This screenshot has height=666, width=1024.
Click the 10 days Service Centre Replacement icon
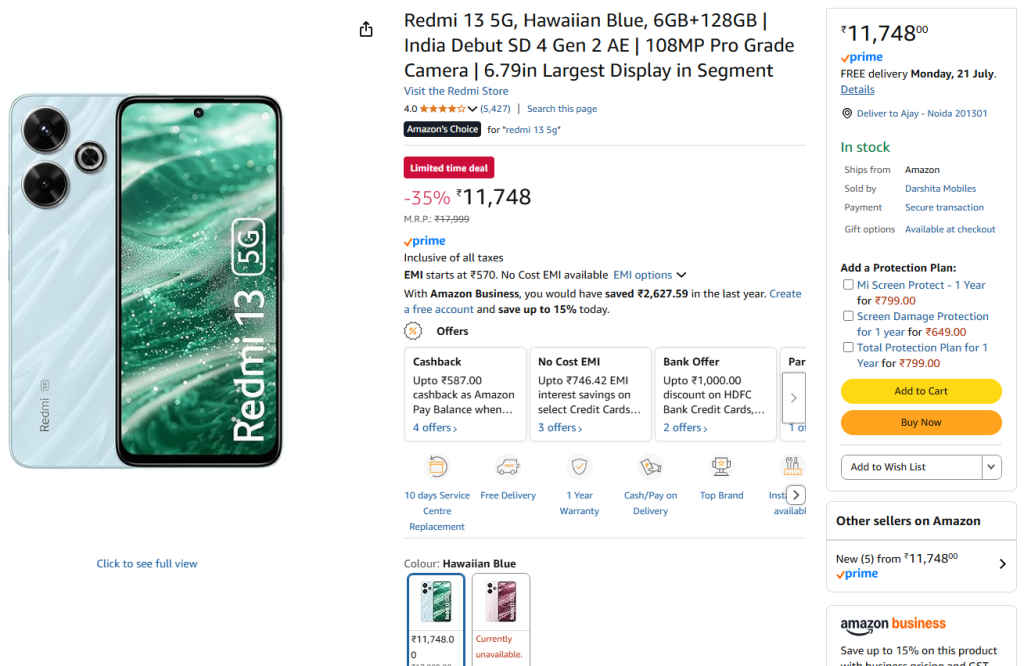point(437,466)
